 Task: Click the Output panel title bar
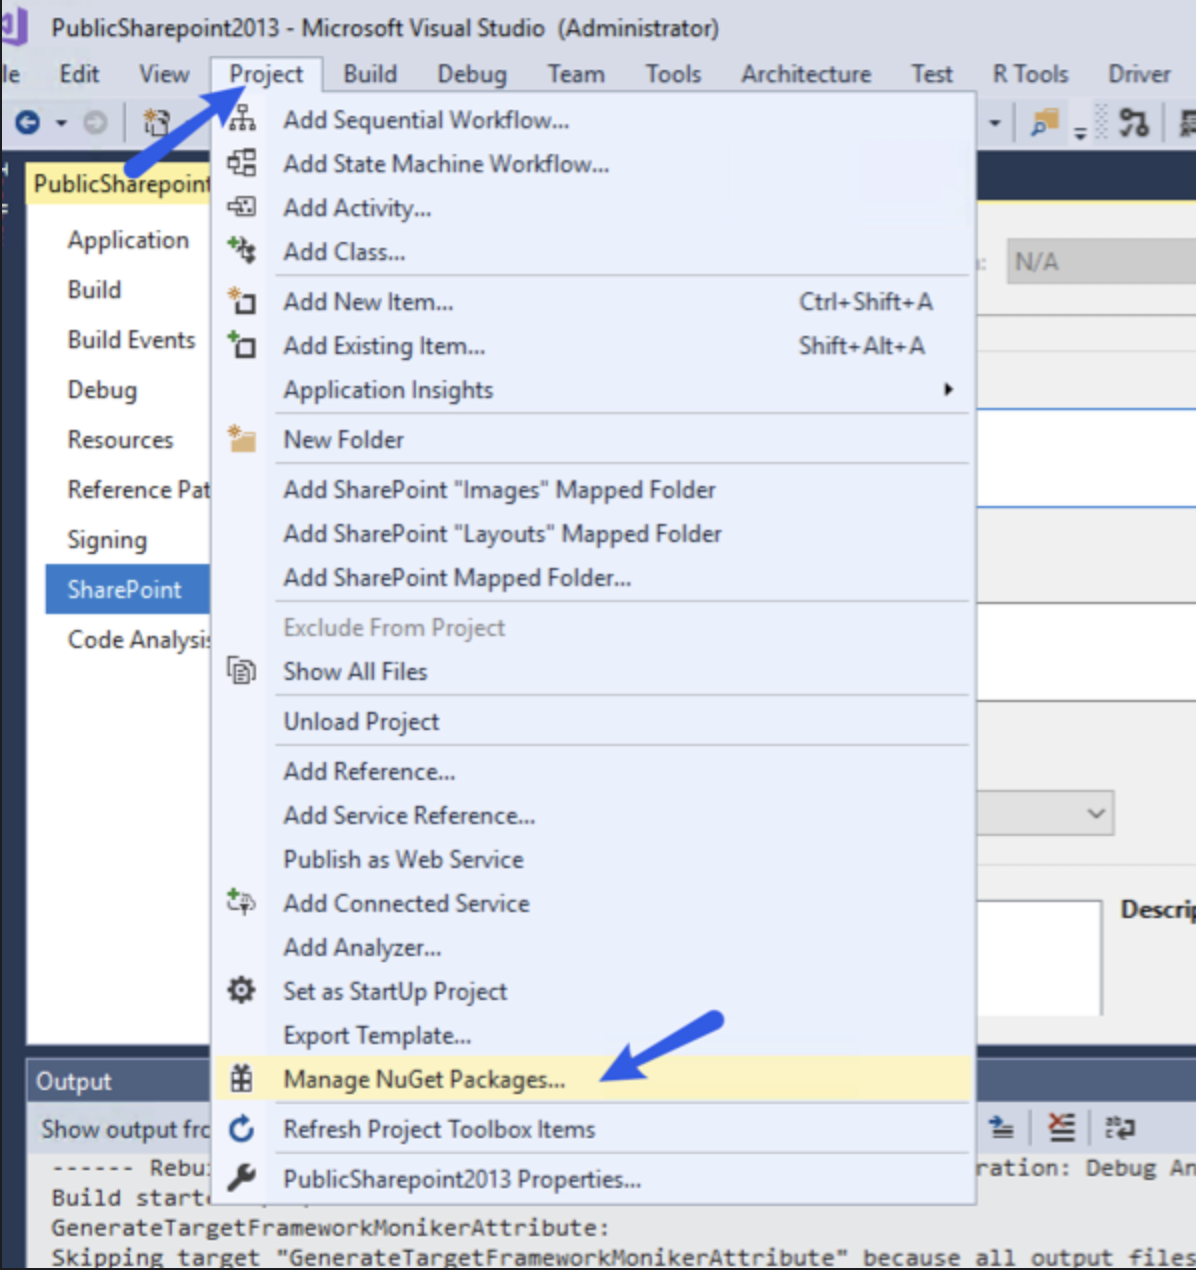[x=119, y=1081]
